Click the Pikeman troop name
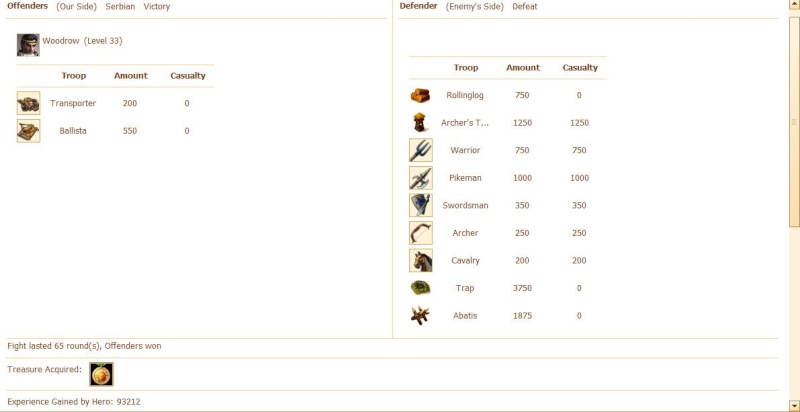The image size is (800, 412). [x=465, y=178]
